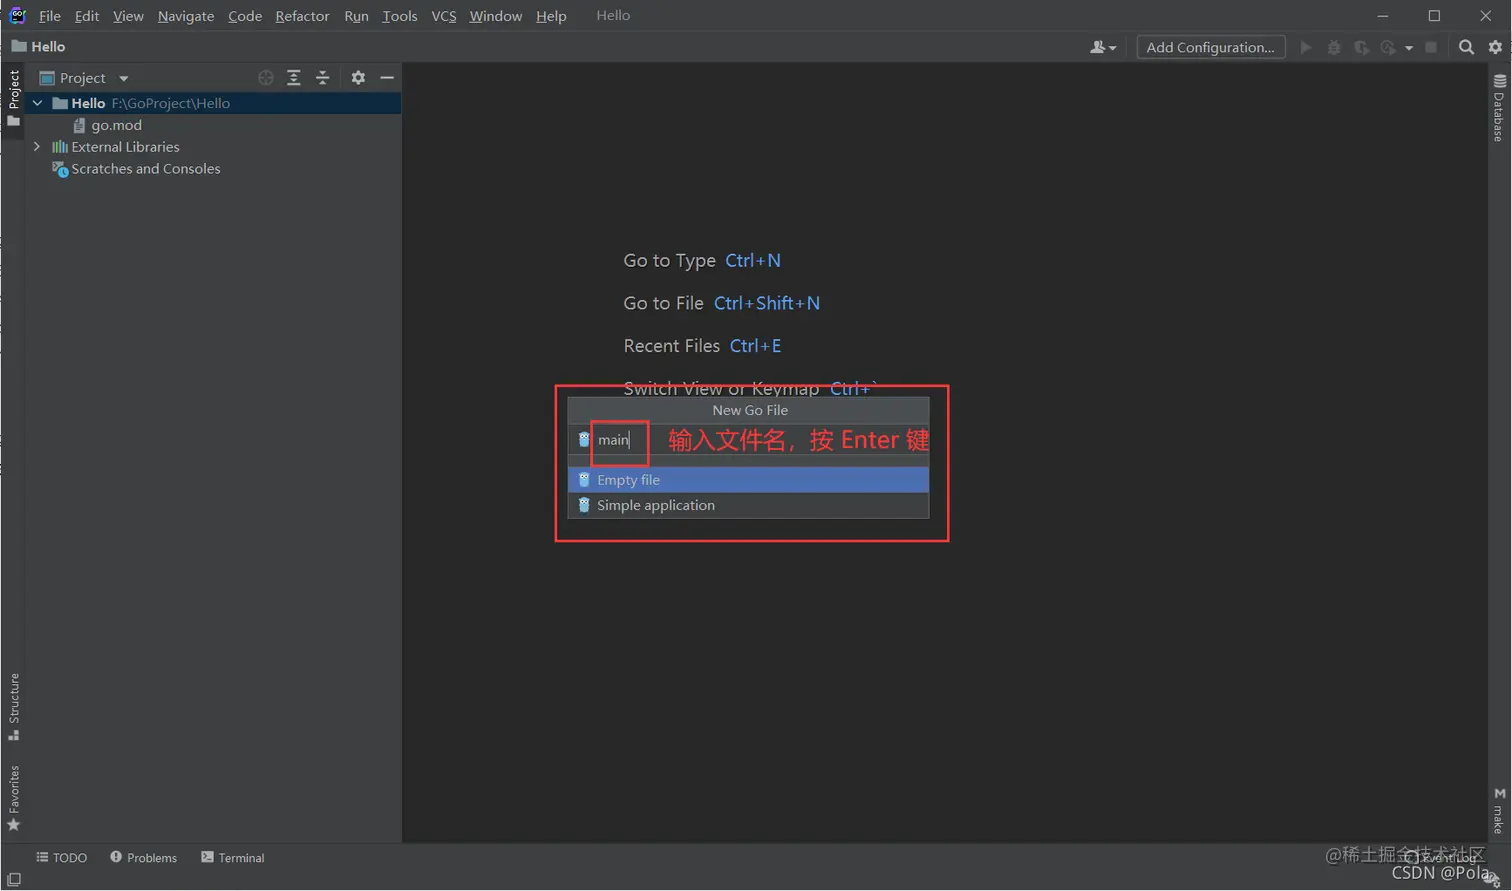Open the Database tool window tab
Image resolution: width=1512 pixels, height=891 pixels.
tap(1498, 108)
